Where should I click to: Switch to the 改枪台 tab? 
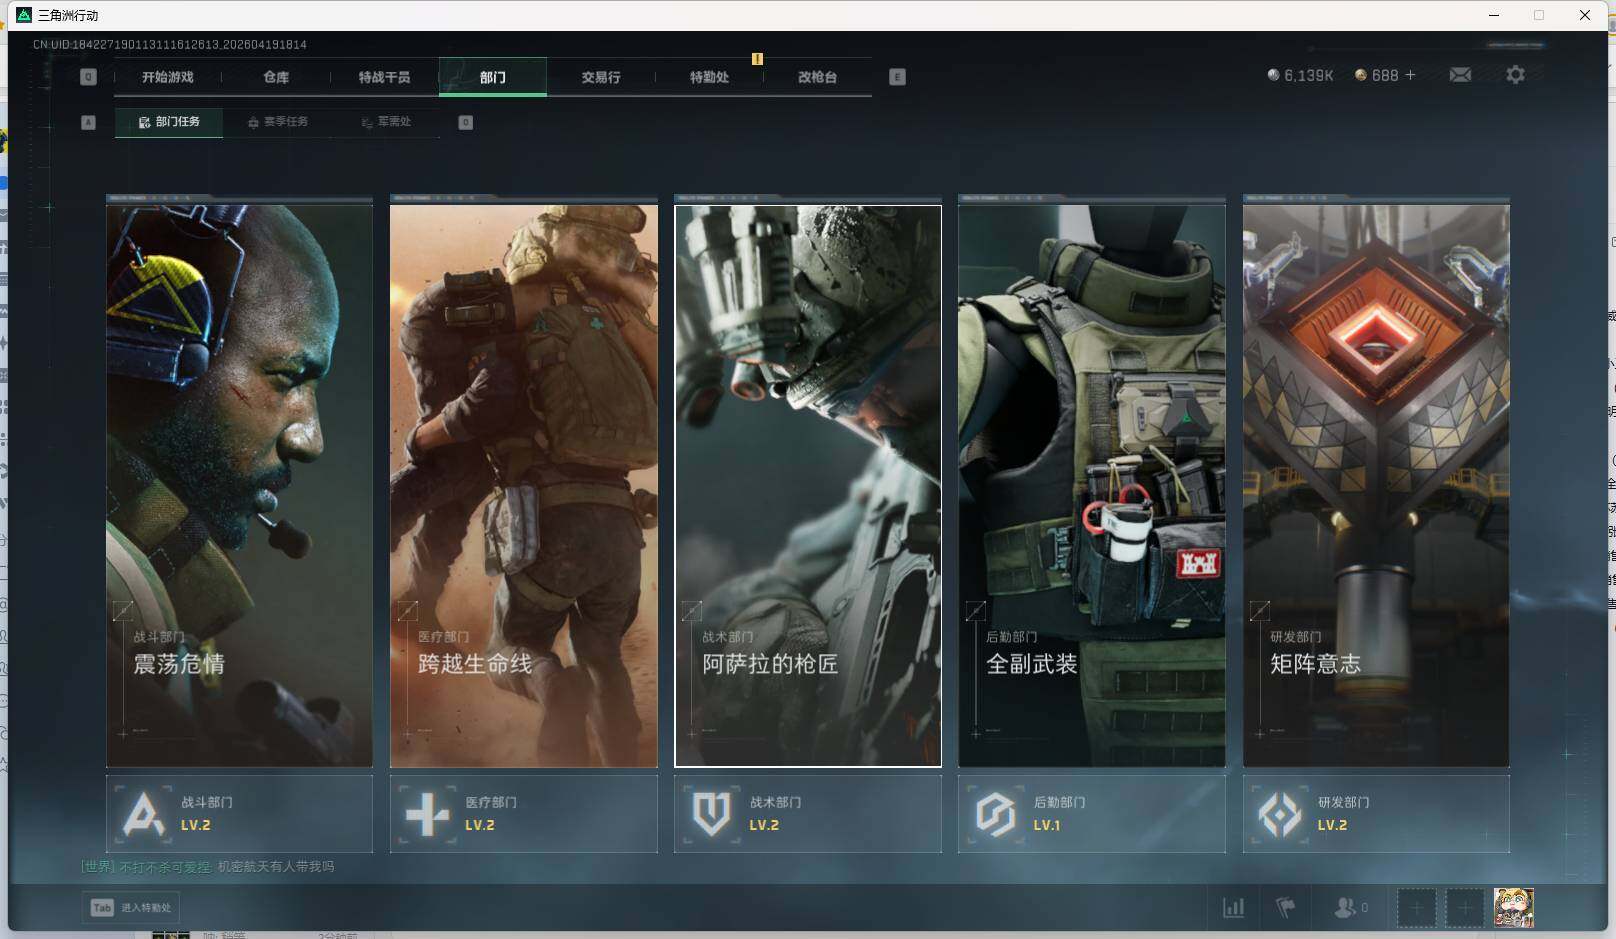(817, 77)
